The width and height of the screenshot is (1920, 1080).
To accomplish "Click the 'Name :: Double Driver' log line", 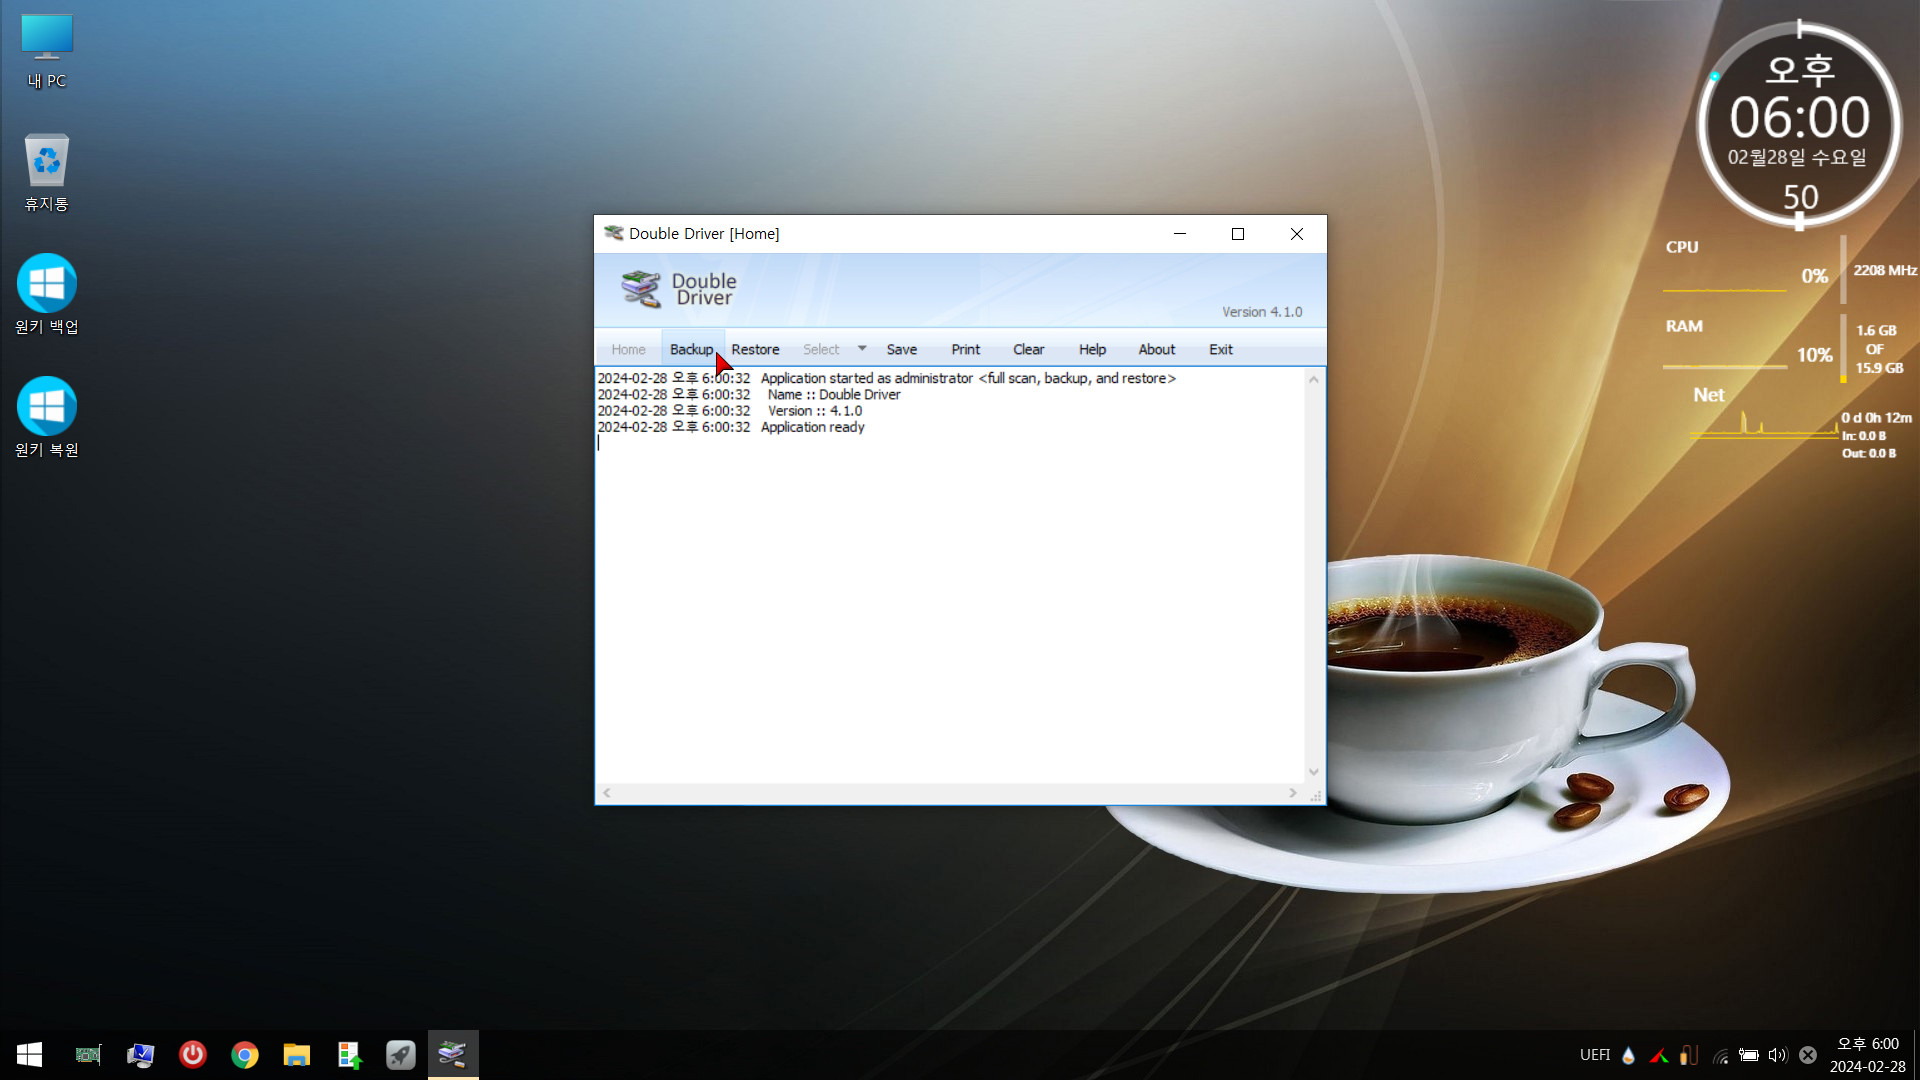I will pyautogui.click(x=834, y=395).
